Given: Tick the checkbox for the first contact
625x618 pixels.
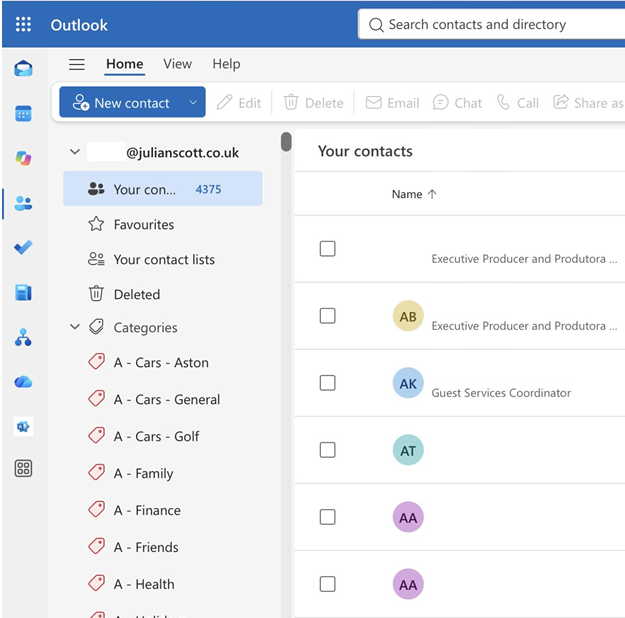Looking at the screenshot, I should click(327, 249).
